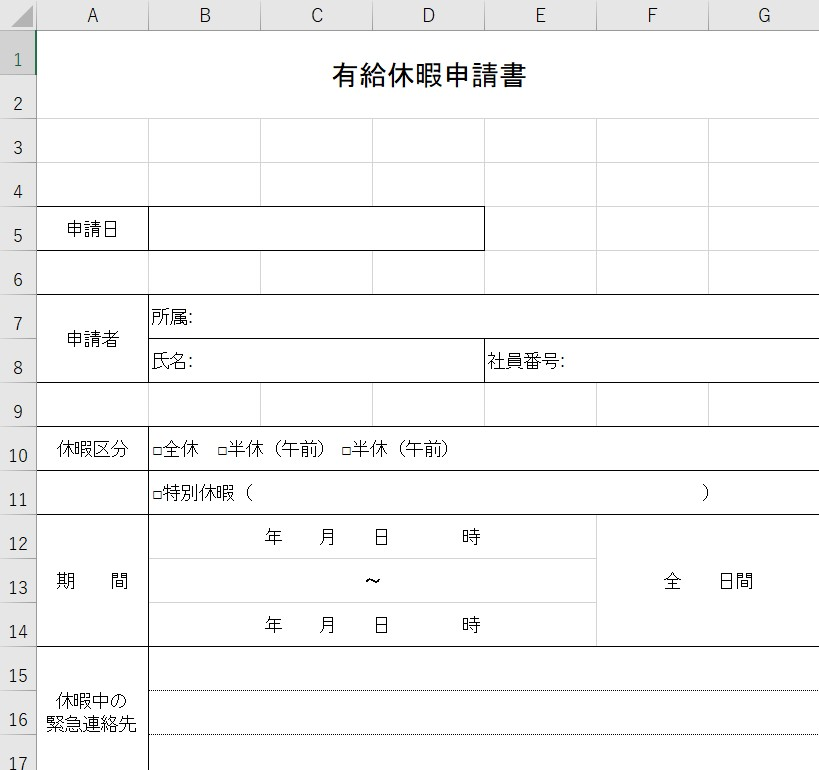
Task: Click the blank field beside 申請日
Action: [x=316, y=229]
